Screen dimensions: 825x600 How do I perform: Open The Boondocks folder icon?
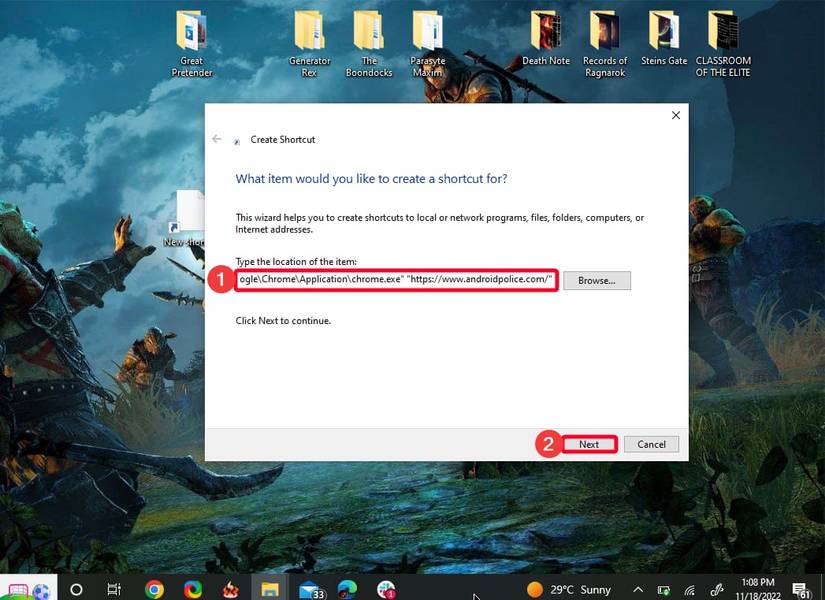[x=368, y=31]
